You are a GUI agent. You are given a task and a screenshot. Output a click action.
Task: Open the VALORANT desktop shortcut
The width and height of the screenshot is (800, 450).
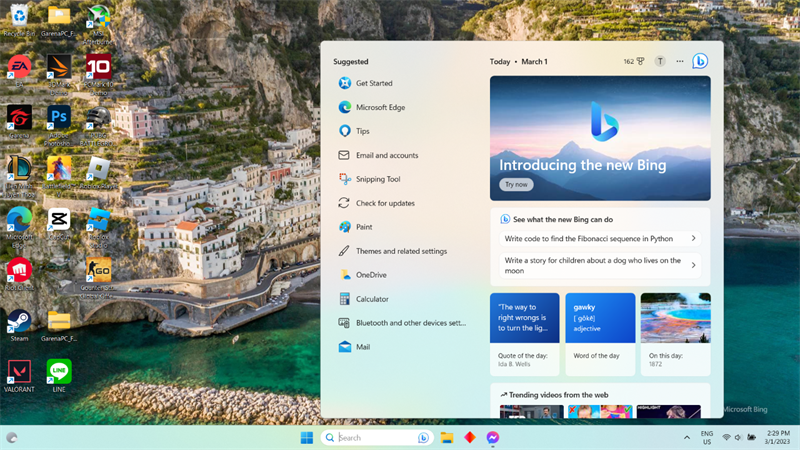[19, 376]
